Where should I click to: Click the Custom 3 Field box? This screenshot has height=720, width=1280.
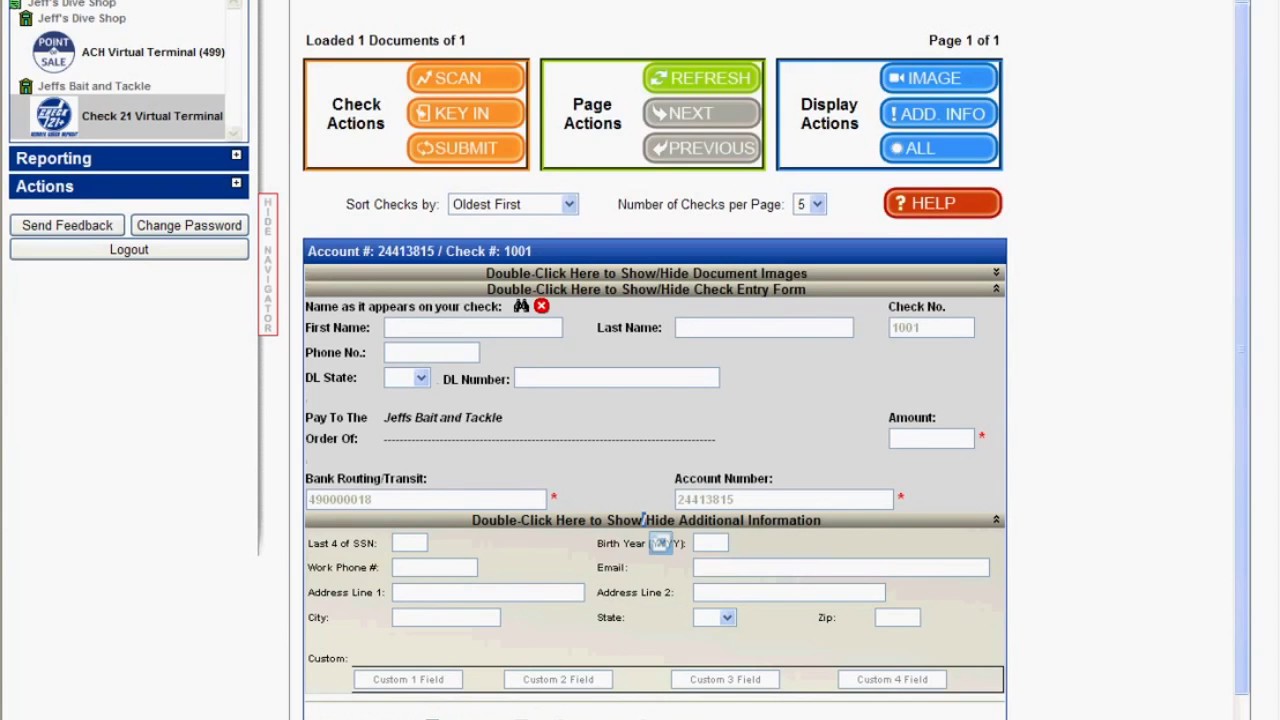tap(725, 680)
